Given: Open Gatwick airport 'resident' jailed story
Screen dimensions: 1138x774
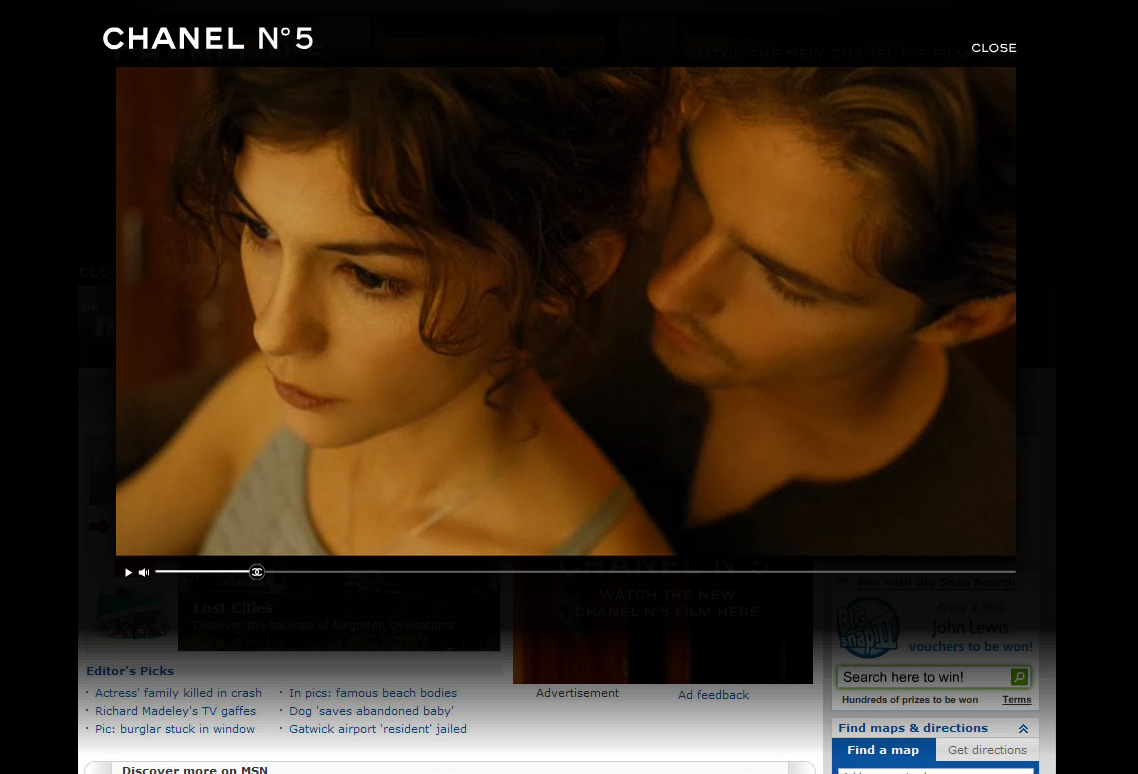Looking at the screenshot, I should click(x=378, y=729).
